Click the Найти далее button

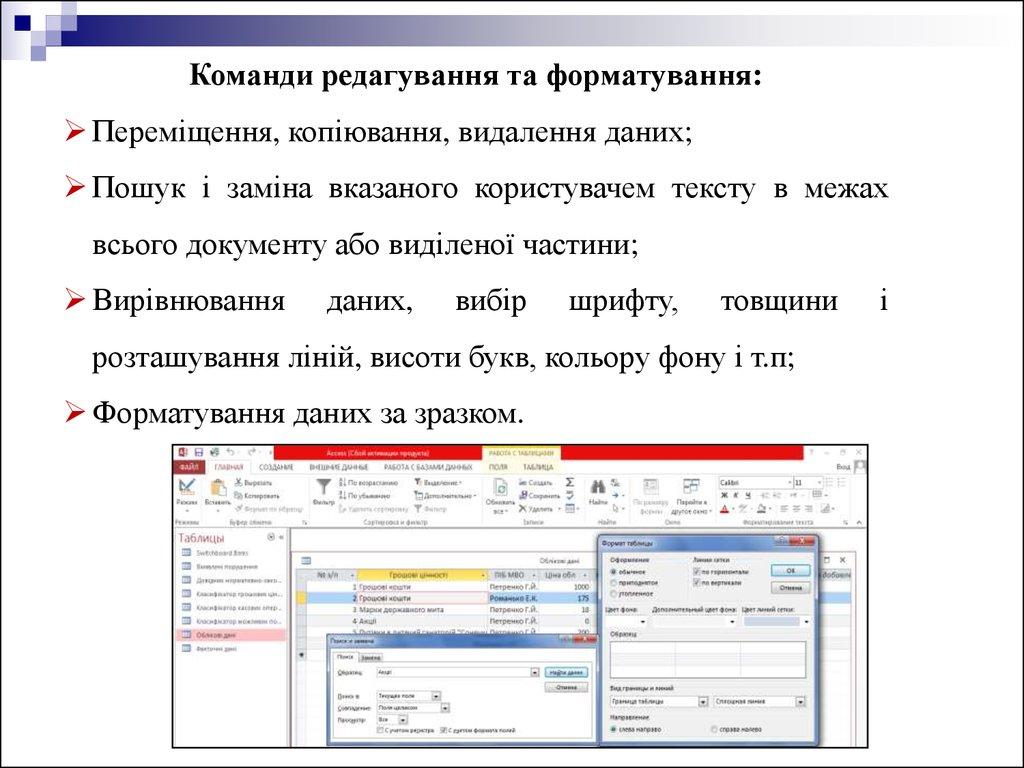click(x=566, y=673)
